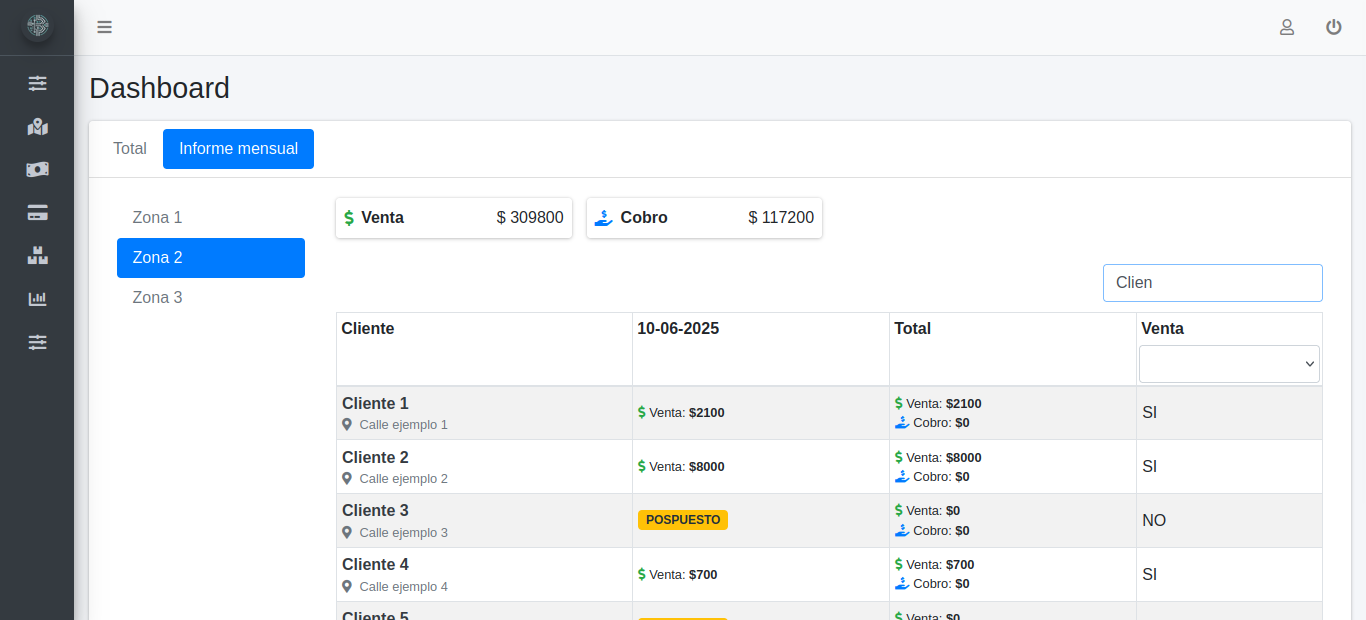1366x620 pixels.
Task: Click the sliders icon below the chart icon
Action: [x=37, y=342]
